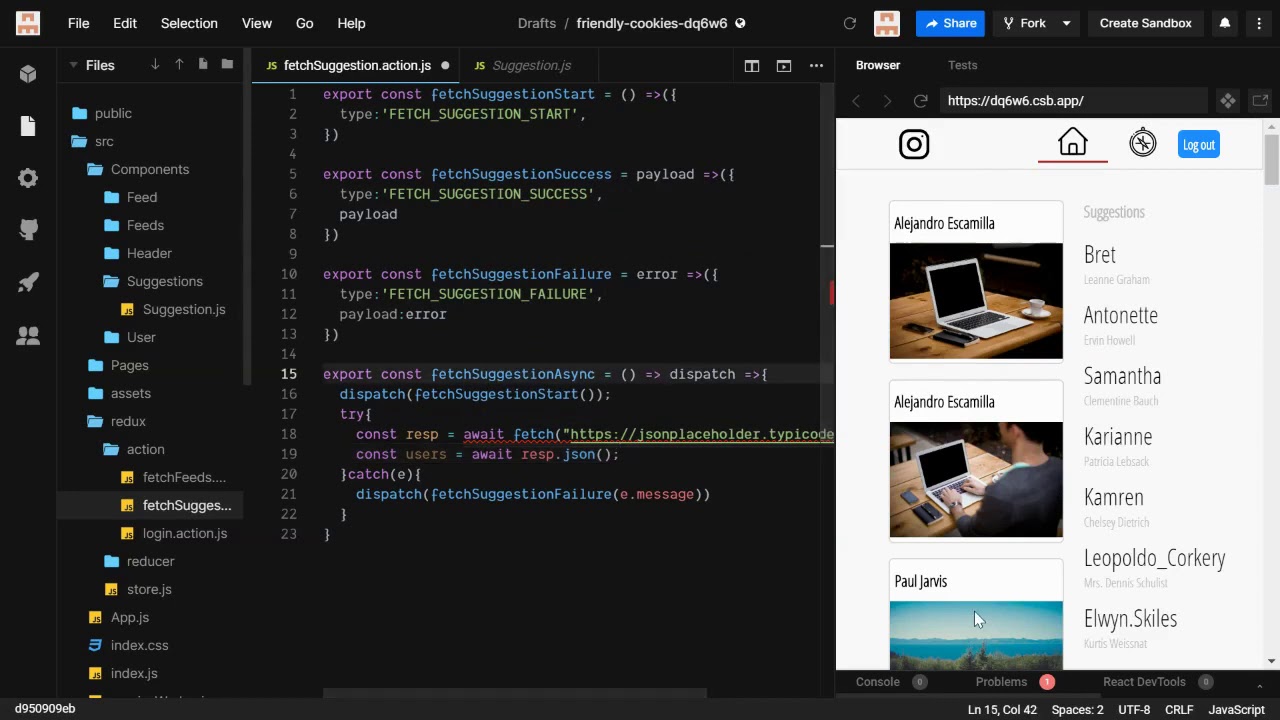Viewport: 1280px width, 720px height.
Task: Open the Selection menu
Action: coord(189,23)
